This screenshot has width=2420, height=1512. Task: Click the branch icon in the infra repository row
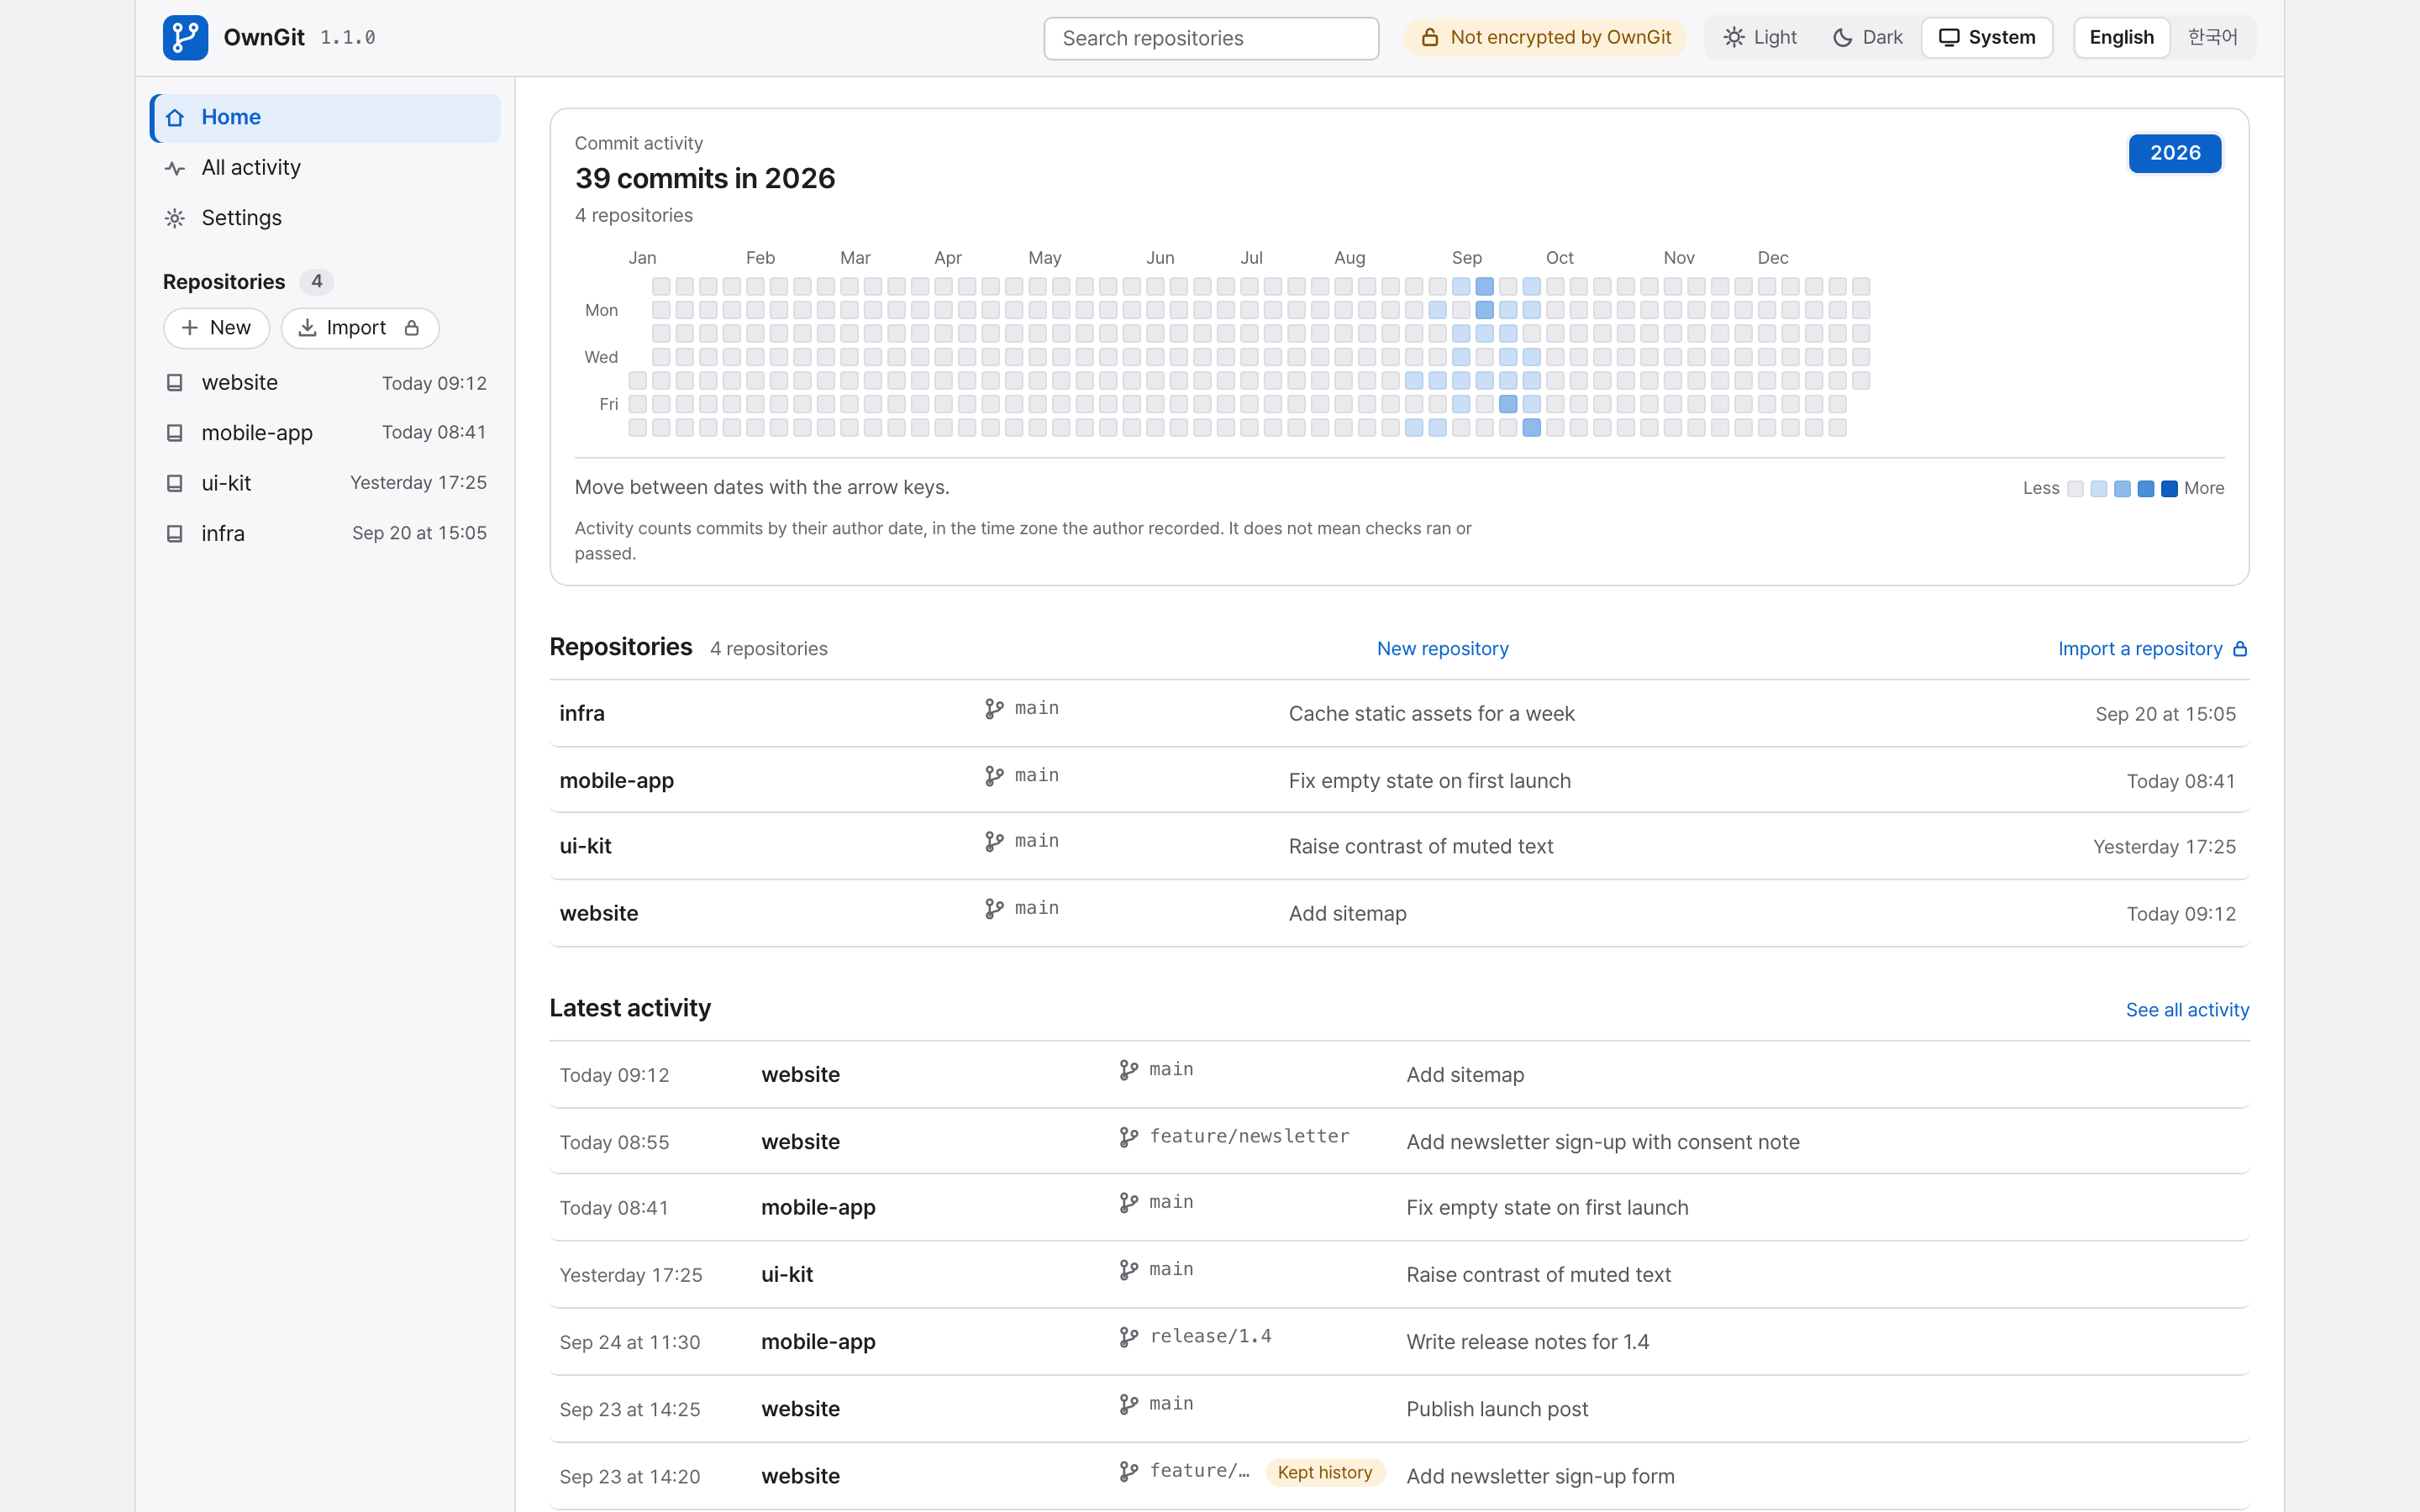pos(994,709)
